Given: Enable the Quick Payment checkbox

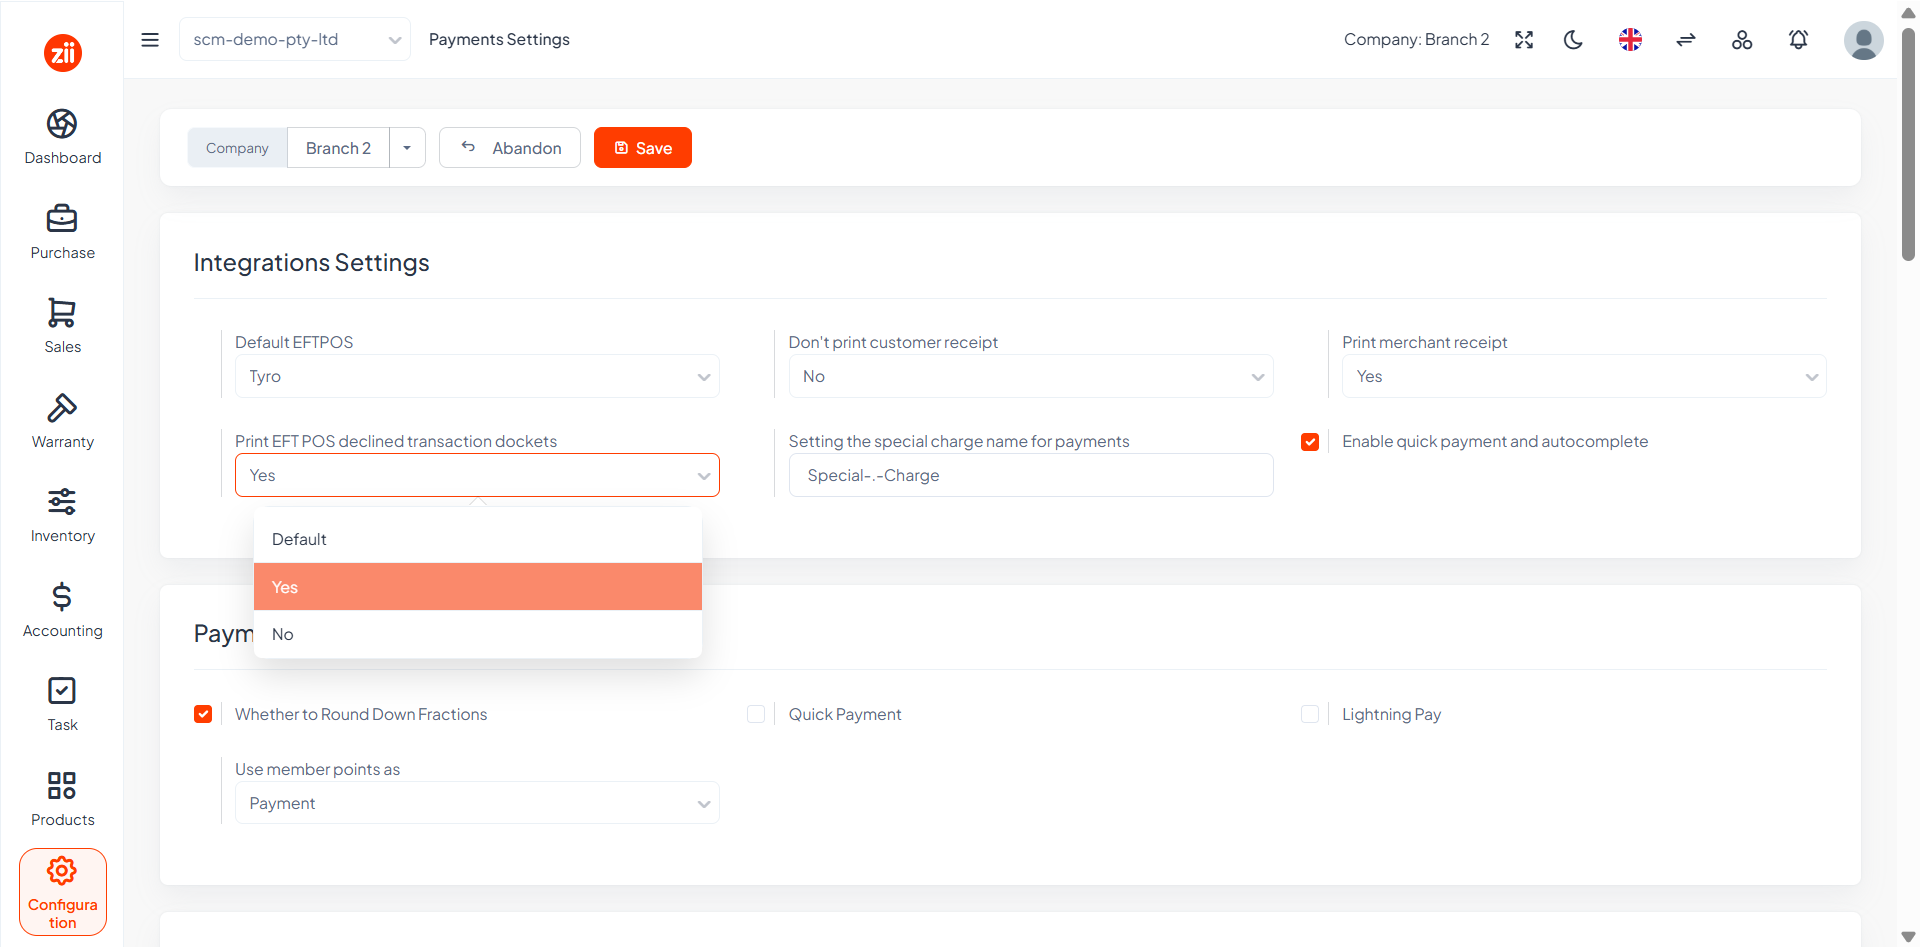Looking at the screenshot, I should pyautogui.click(x=756, y=714).
